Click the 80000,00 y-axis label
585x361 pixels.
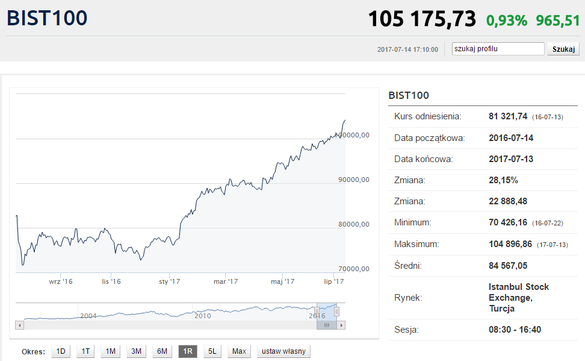click(x=354, y=225)
